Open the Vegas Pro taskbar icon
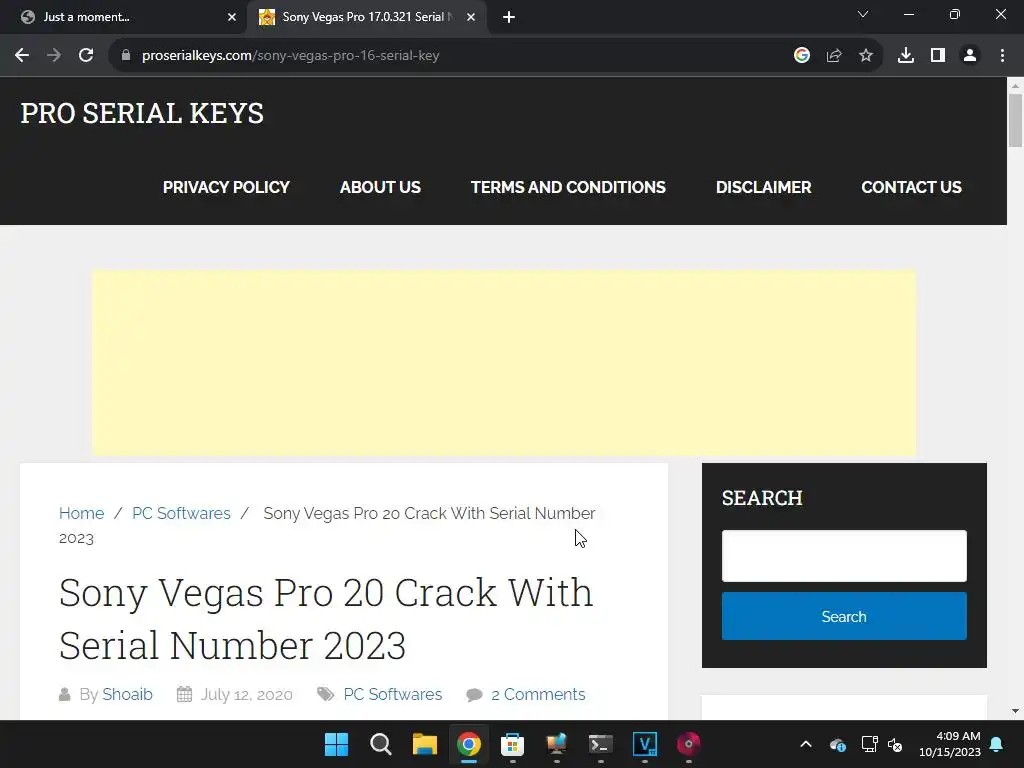This screenshot has width=1024, height=768. coord(645,744)
